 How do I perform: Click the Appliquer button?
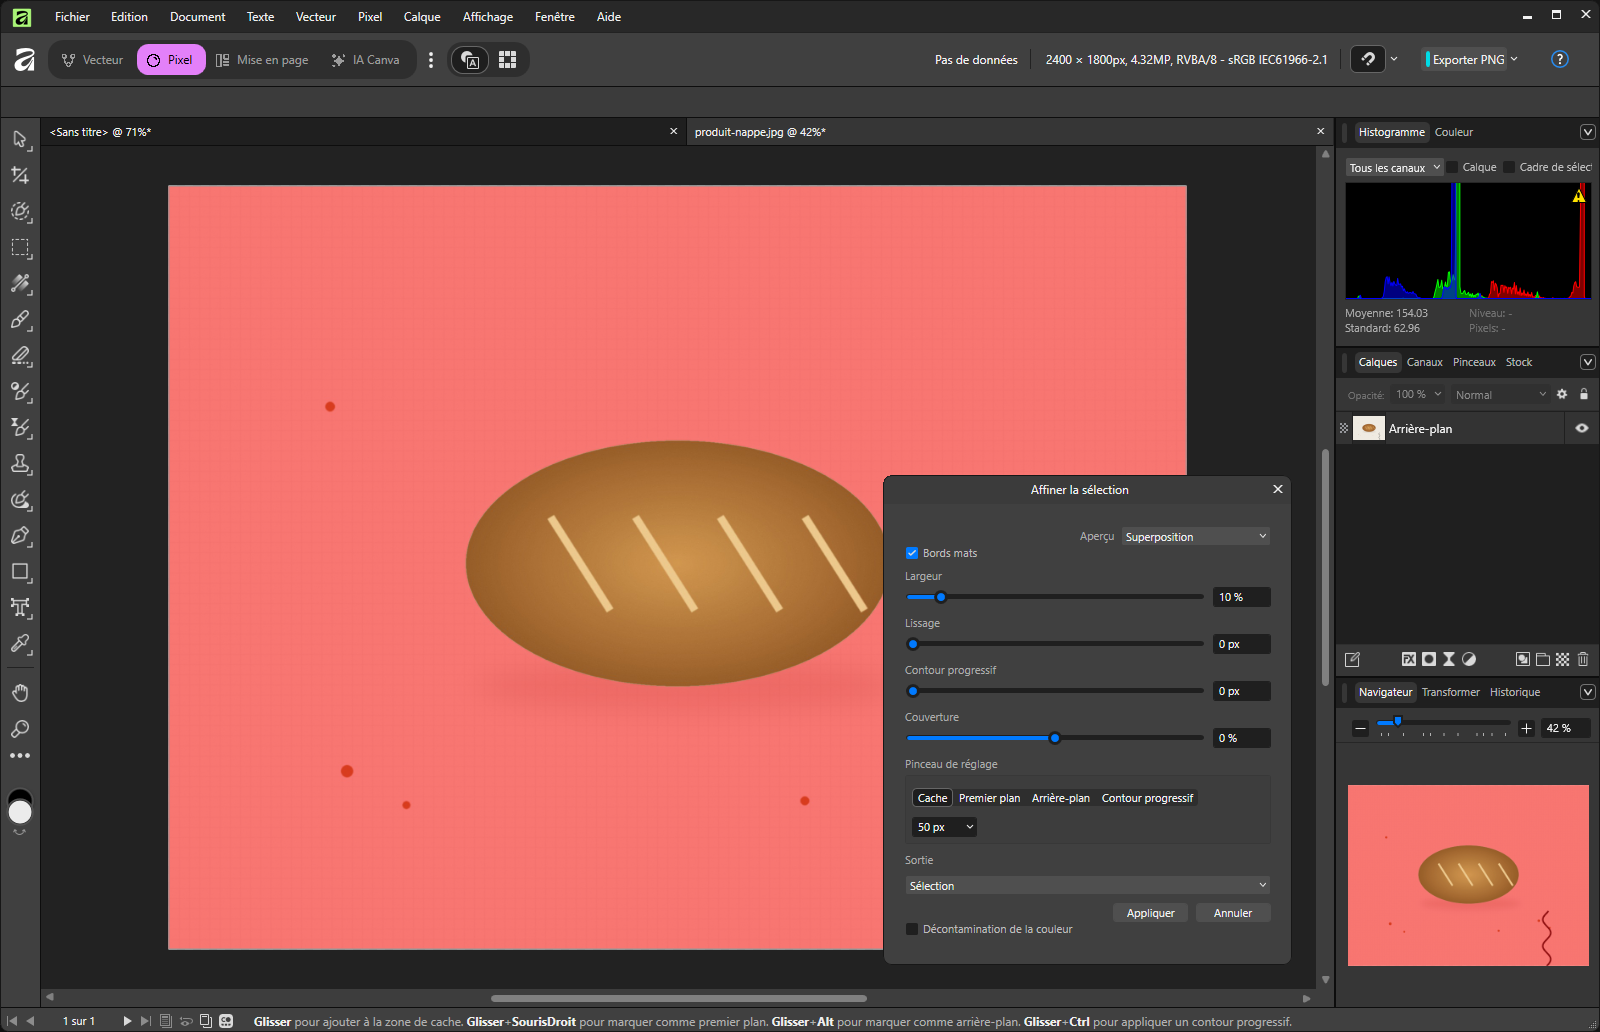[1150, 913]
